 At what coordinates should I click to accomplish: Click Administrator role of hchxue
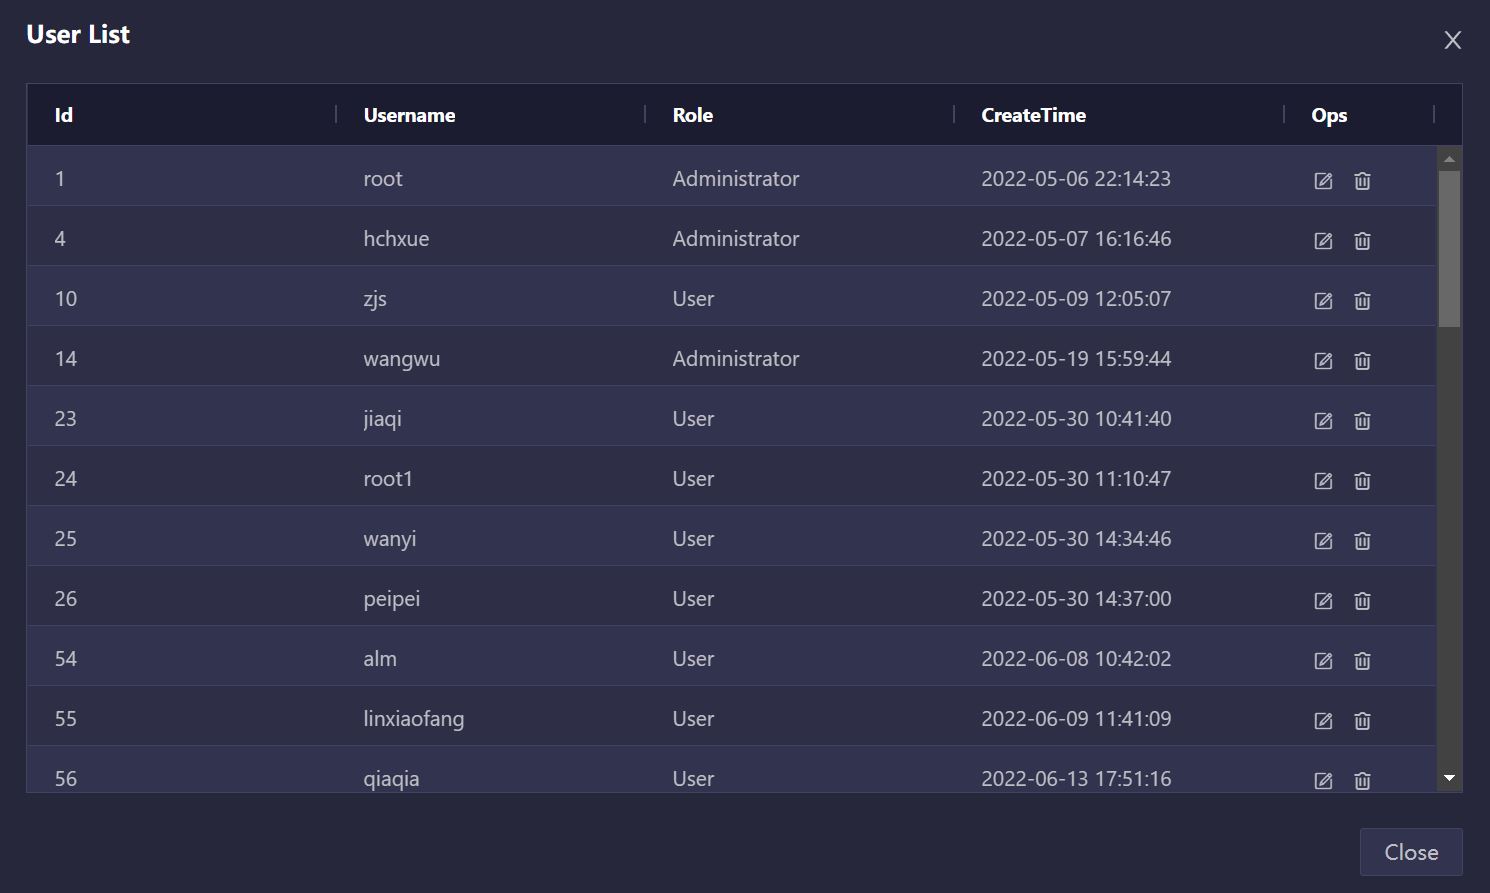point(736,239)
